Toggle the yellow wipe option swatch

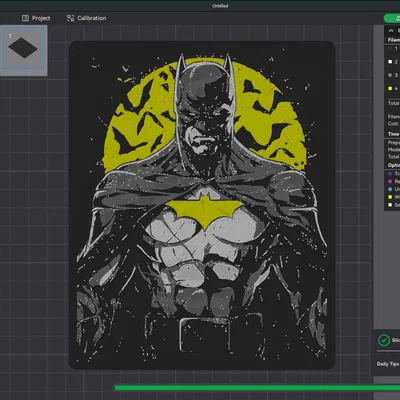[x=390, y=197]
